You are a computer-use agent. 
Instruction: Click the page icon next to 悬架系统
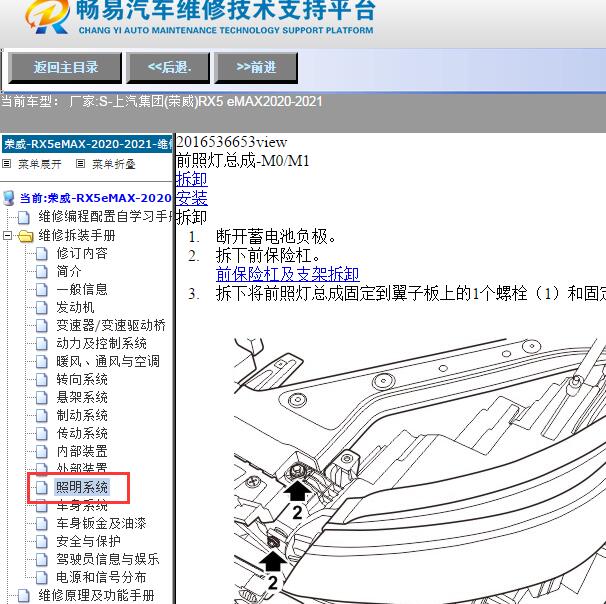(42, 398)
